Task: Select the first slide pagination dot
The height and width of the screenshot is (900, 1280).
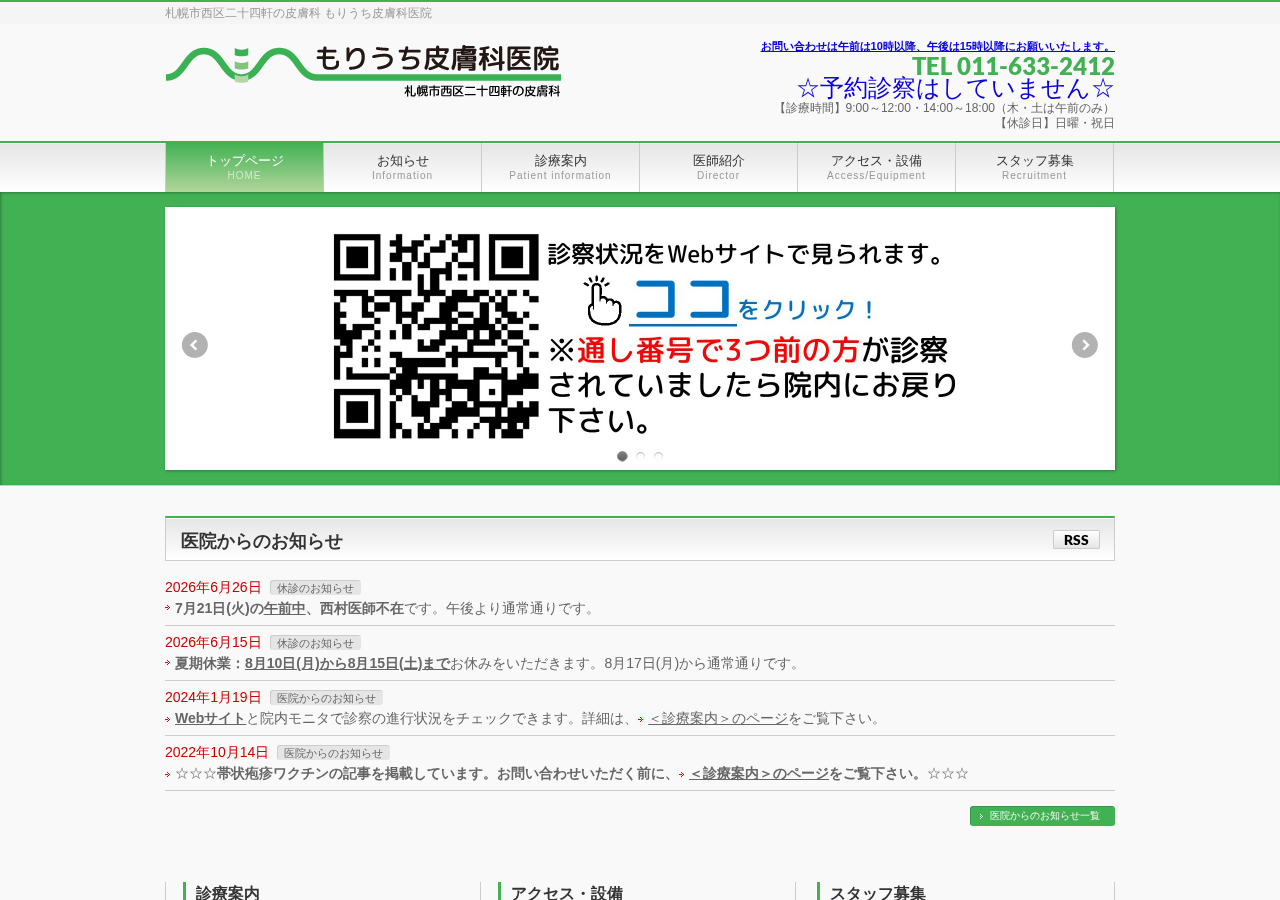Action: (622, 456)
